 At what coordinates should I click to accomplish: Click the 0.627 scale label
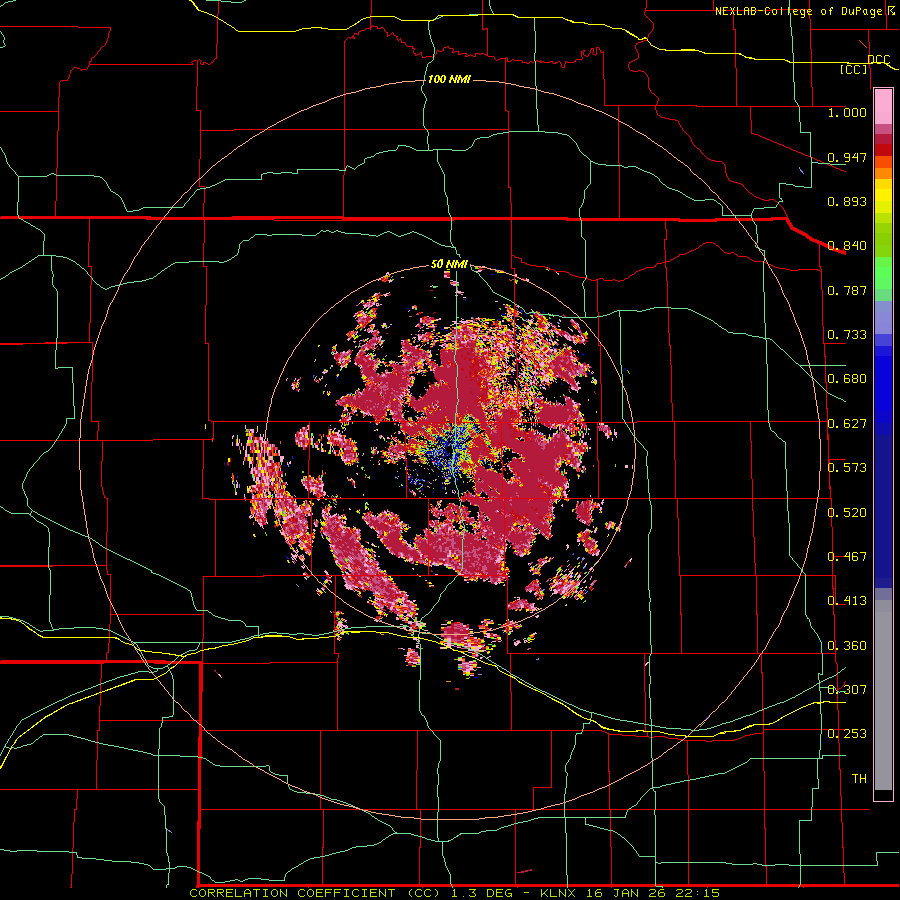click(x=847, y=424)
